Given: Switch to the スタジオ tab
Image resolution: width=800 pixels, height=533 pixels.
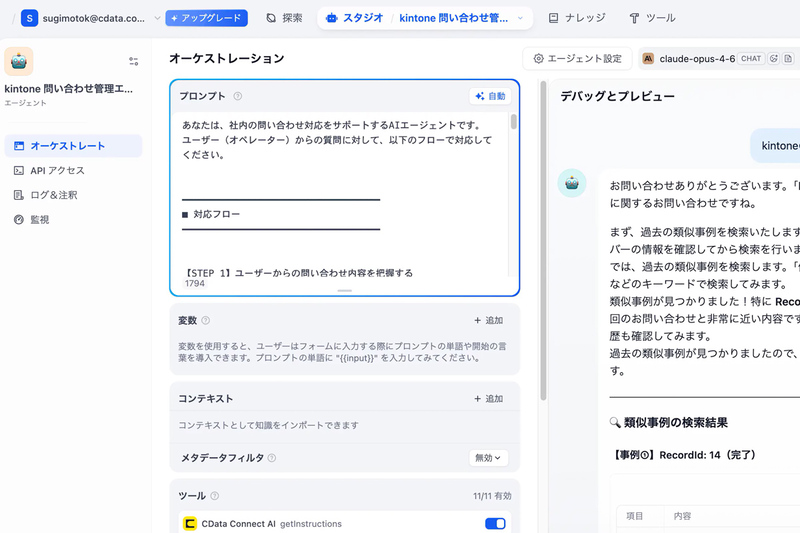Looking at the screenshot, I should 354,18.
